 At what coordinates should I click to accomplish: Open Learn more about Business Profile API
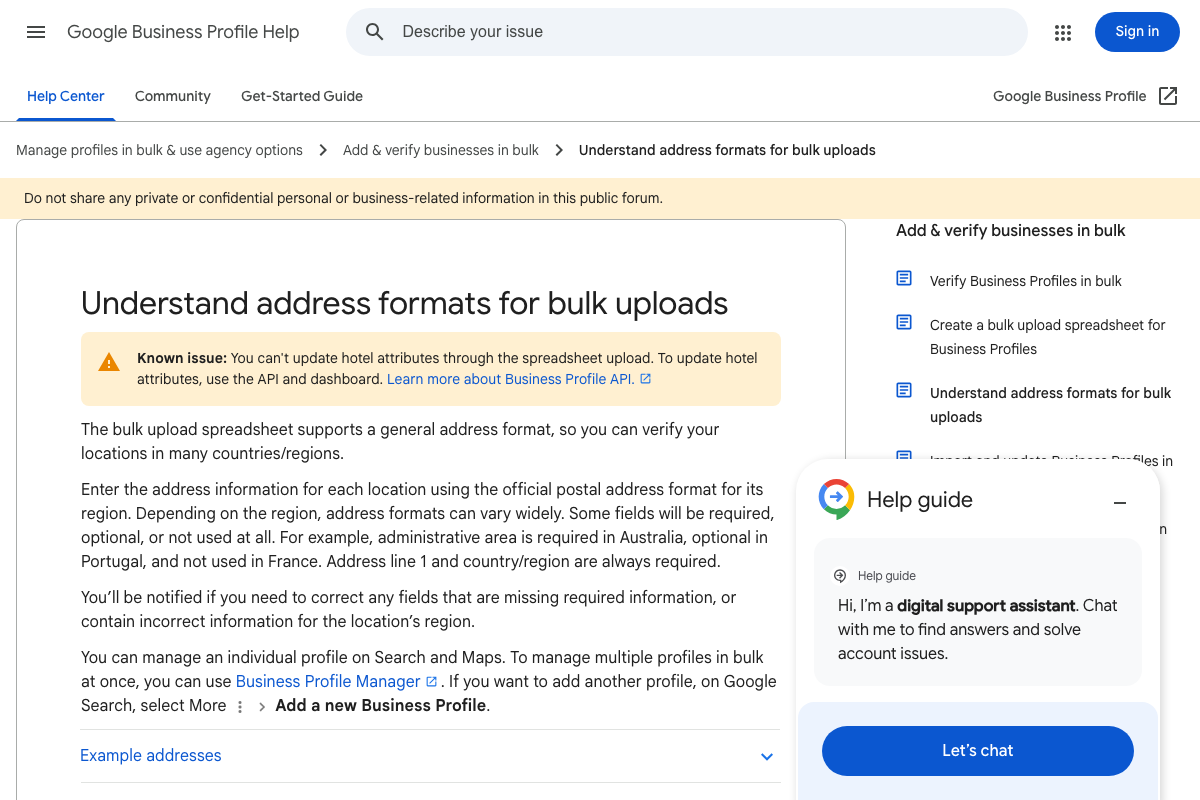tap(510, 379)
